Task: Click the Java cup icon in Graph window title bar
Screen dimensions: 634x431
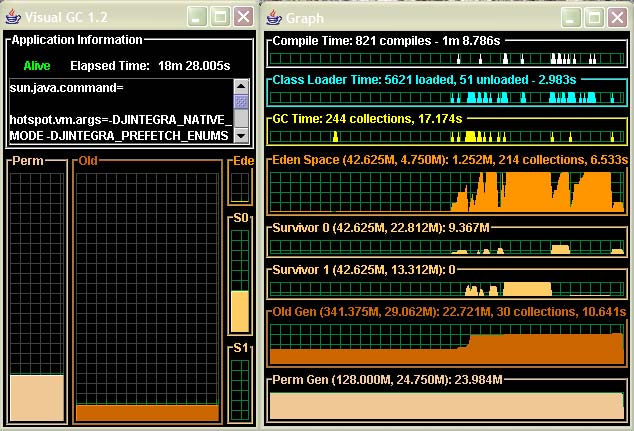Action: coord(274,17)
